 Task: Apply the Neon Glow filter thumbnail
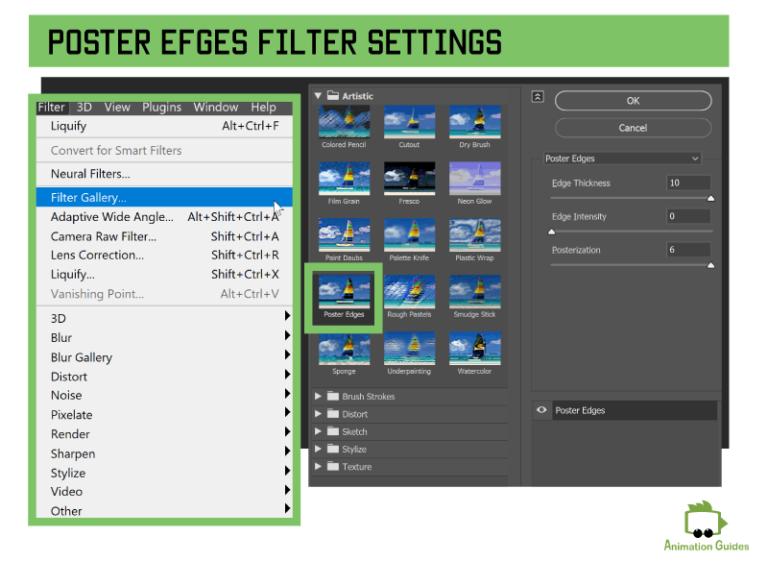pyautogui.click(x=474, y=178)
